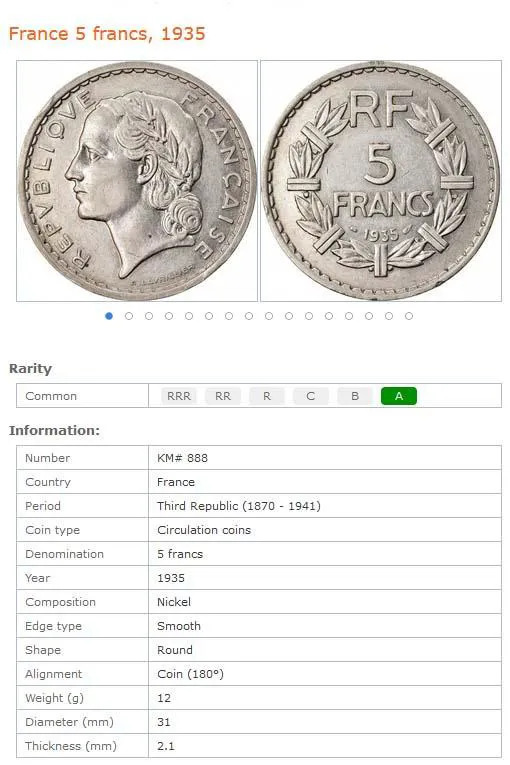Screen dimensions: 510x765
Task: Open the coin reverse 5 Francs image
Action: tap(381, 181)
